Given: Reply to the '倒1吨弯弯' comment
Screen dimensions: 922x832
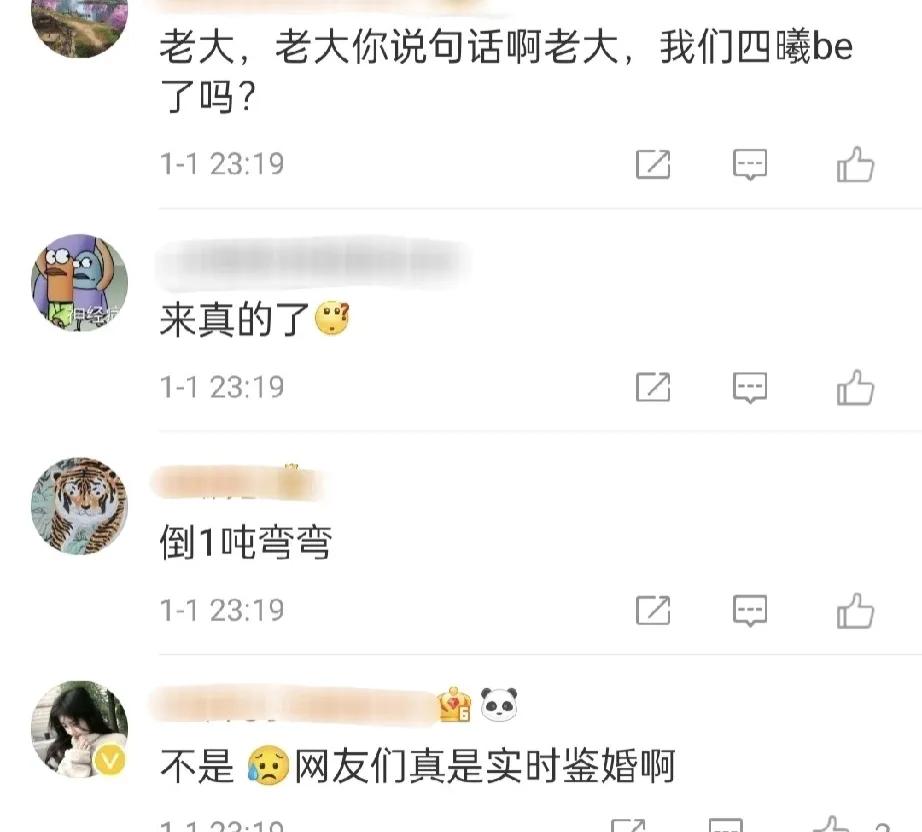Looking at the screenshot, I should point(750,611).
